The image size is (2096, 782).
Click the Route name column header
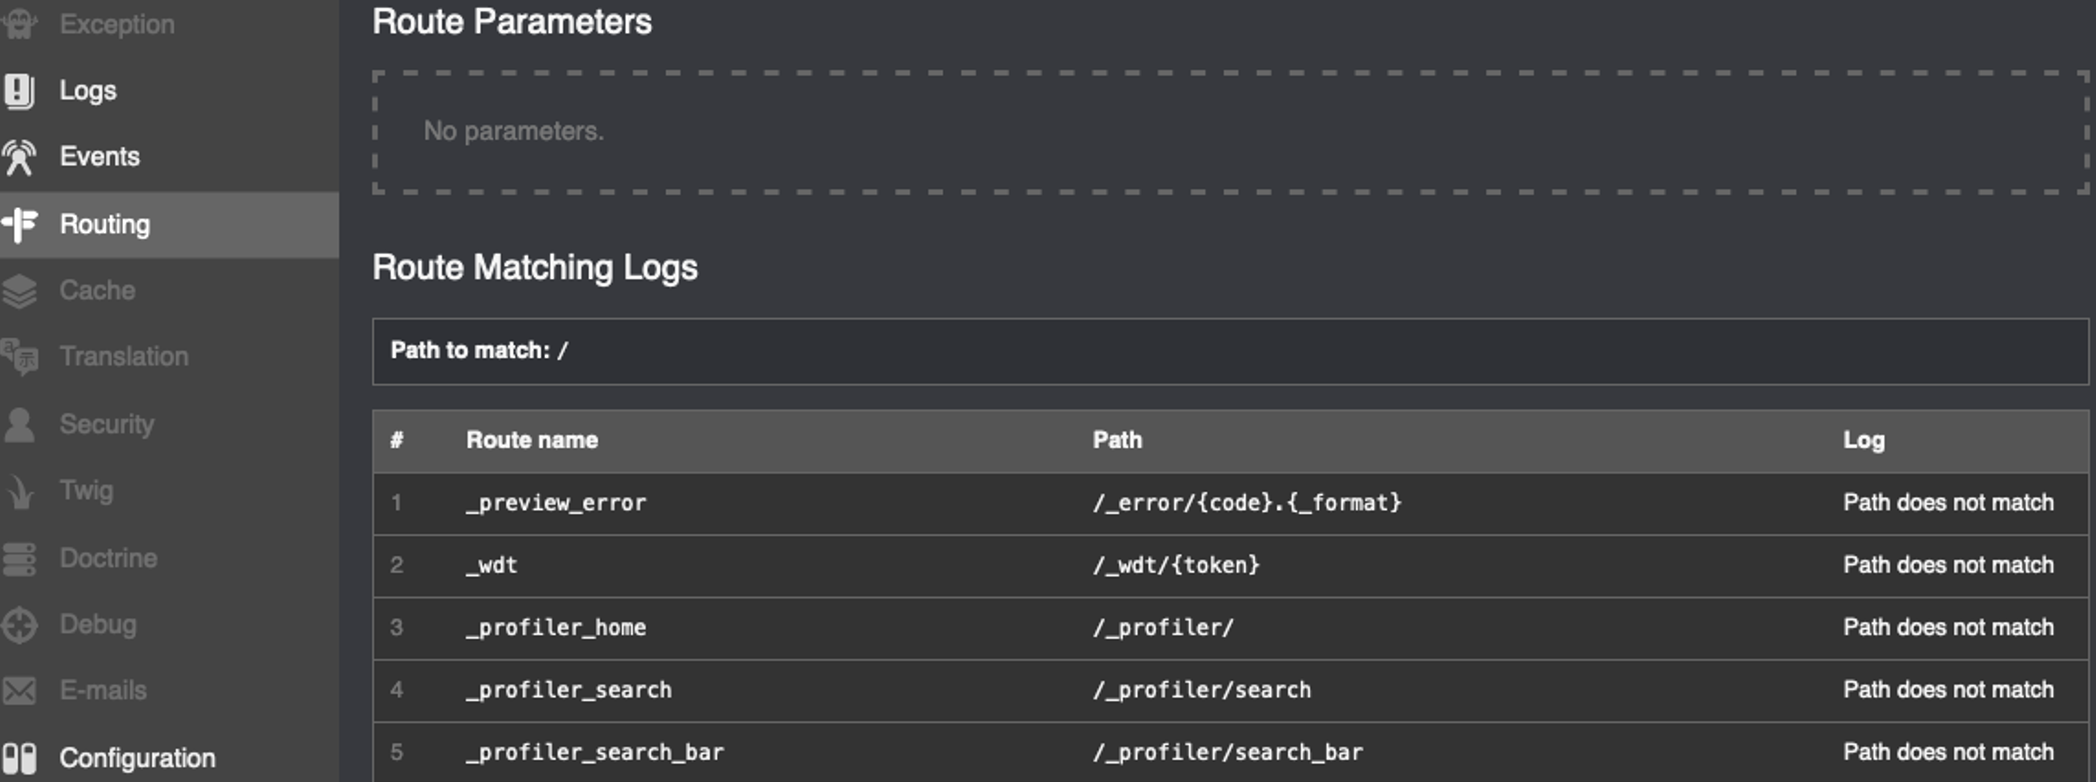(x=532, y=440)
